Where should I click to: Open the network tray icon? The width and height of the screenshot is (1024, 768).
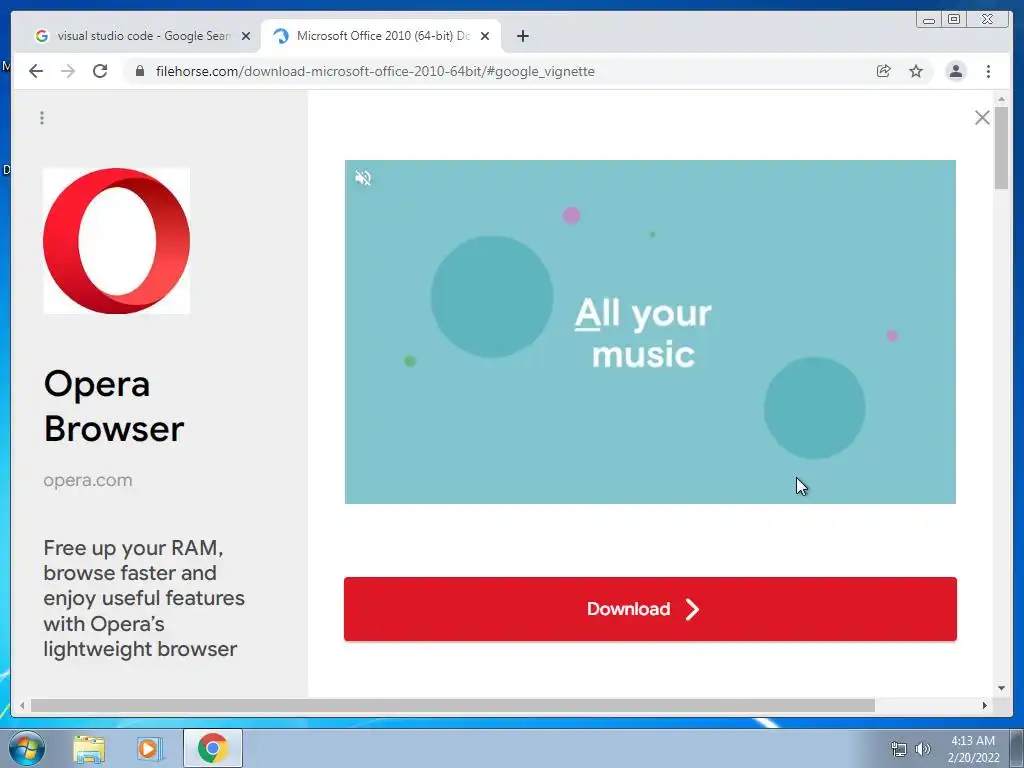(899, 749)
